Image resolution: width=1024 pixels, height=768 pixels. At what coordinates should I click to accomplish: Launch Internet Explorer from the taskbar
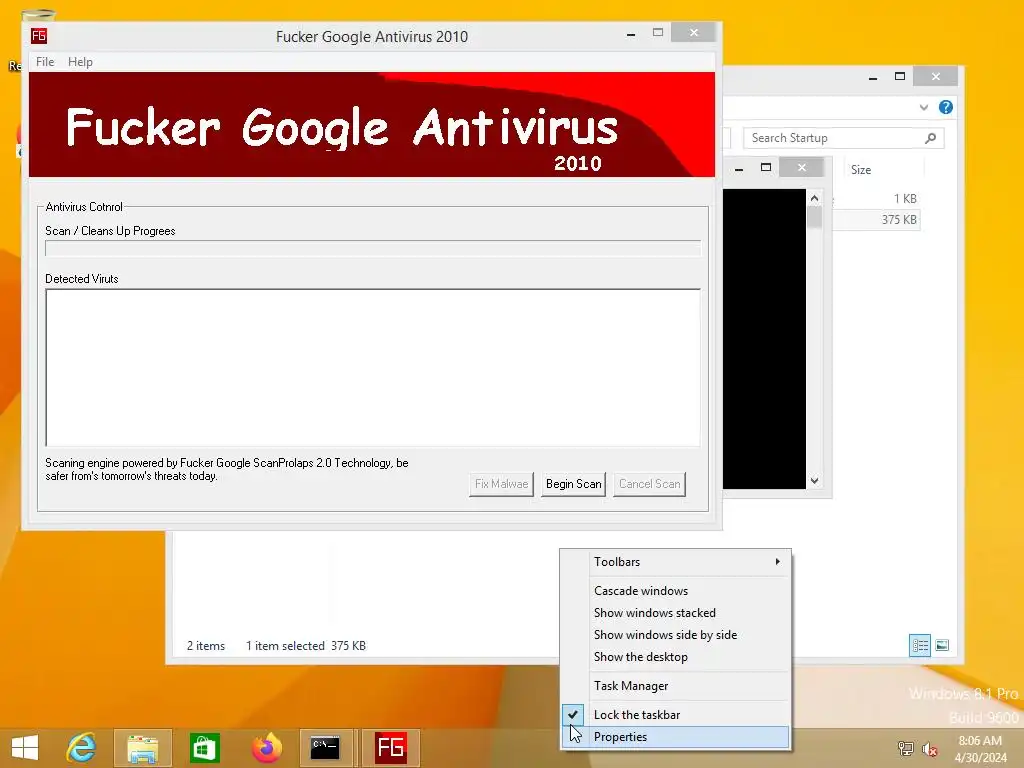(81, 748)
